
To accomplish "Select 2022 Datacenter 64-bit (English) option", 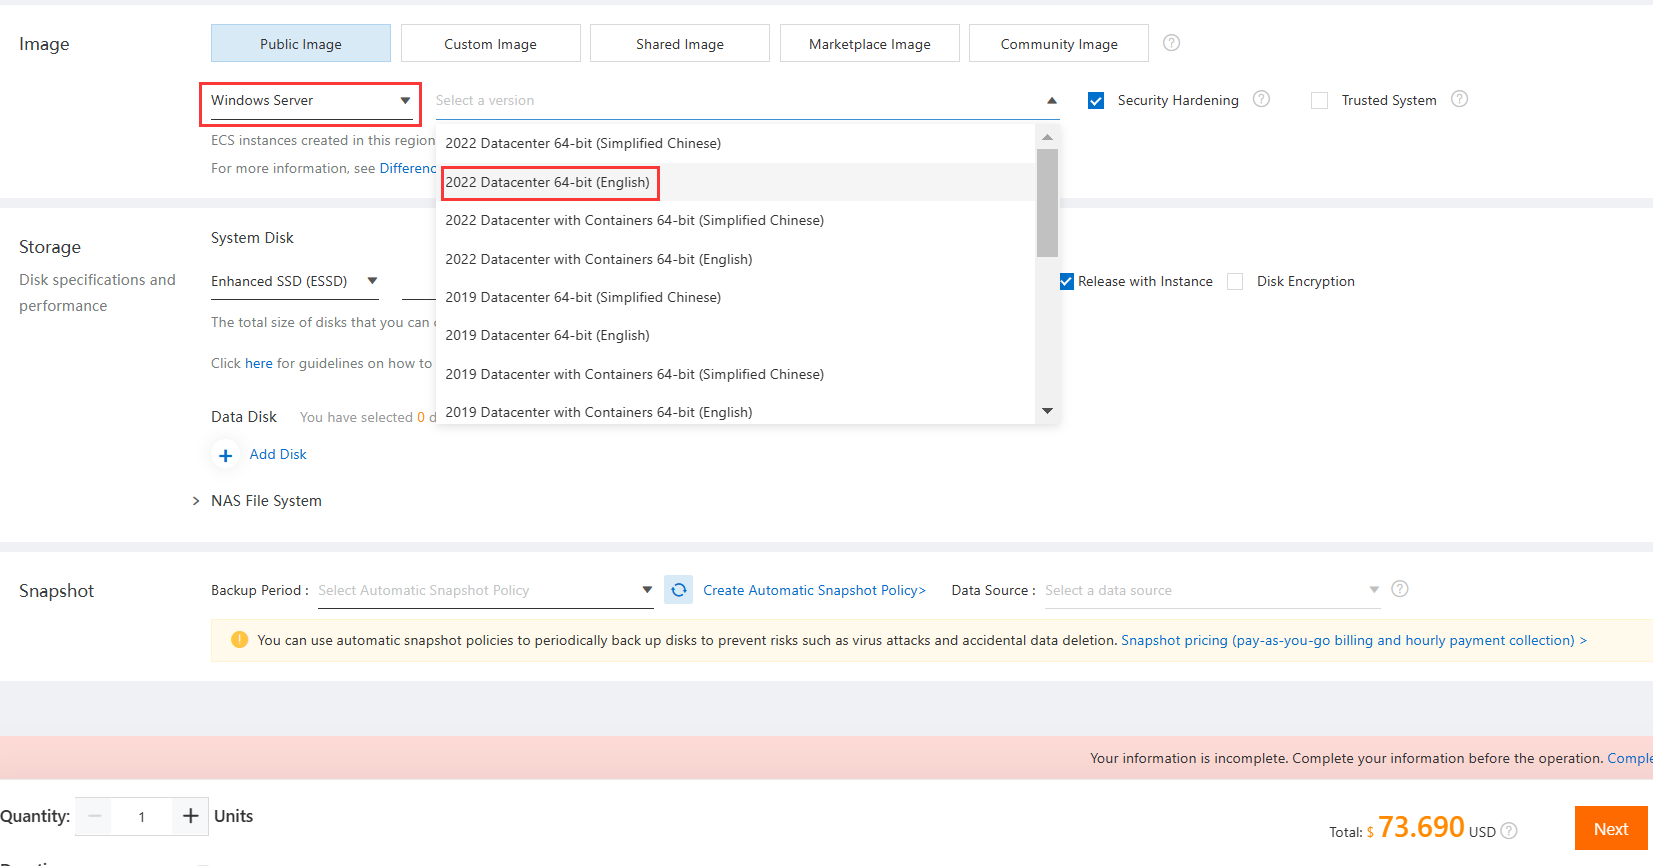I will (x=548, y=183).
